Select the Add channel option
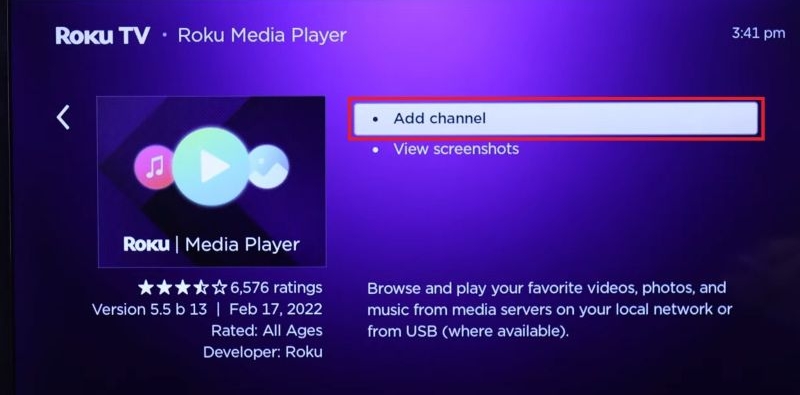Screen dimensions: 800x395 coord(556,118)
